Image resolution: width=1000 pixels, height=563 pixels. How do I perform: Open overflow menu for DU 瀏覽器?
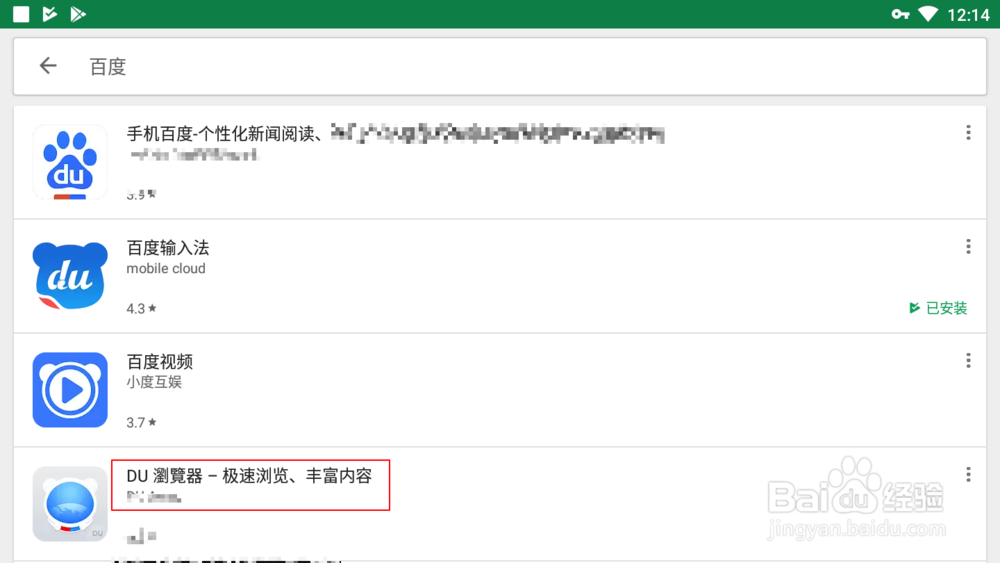968,474
